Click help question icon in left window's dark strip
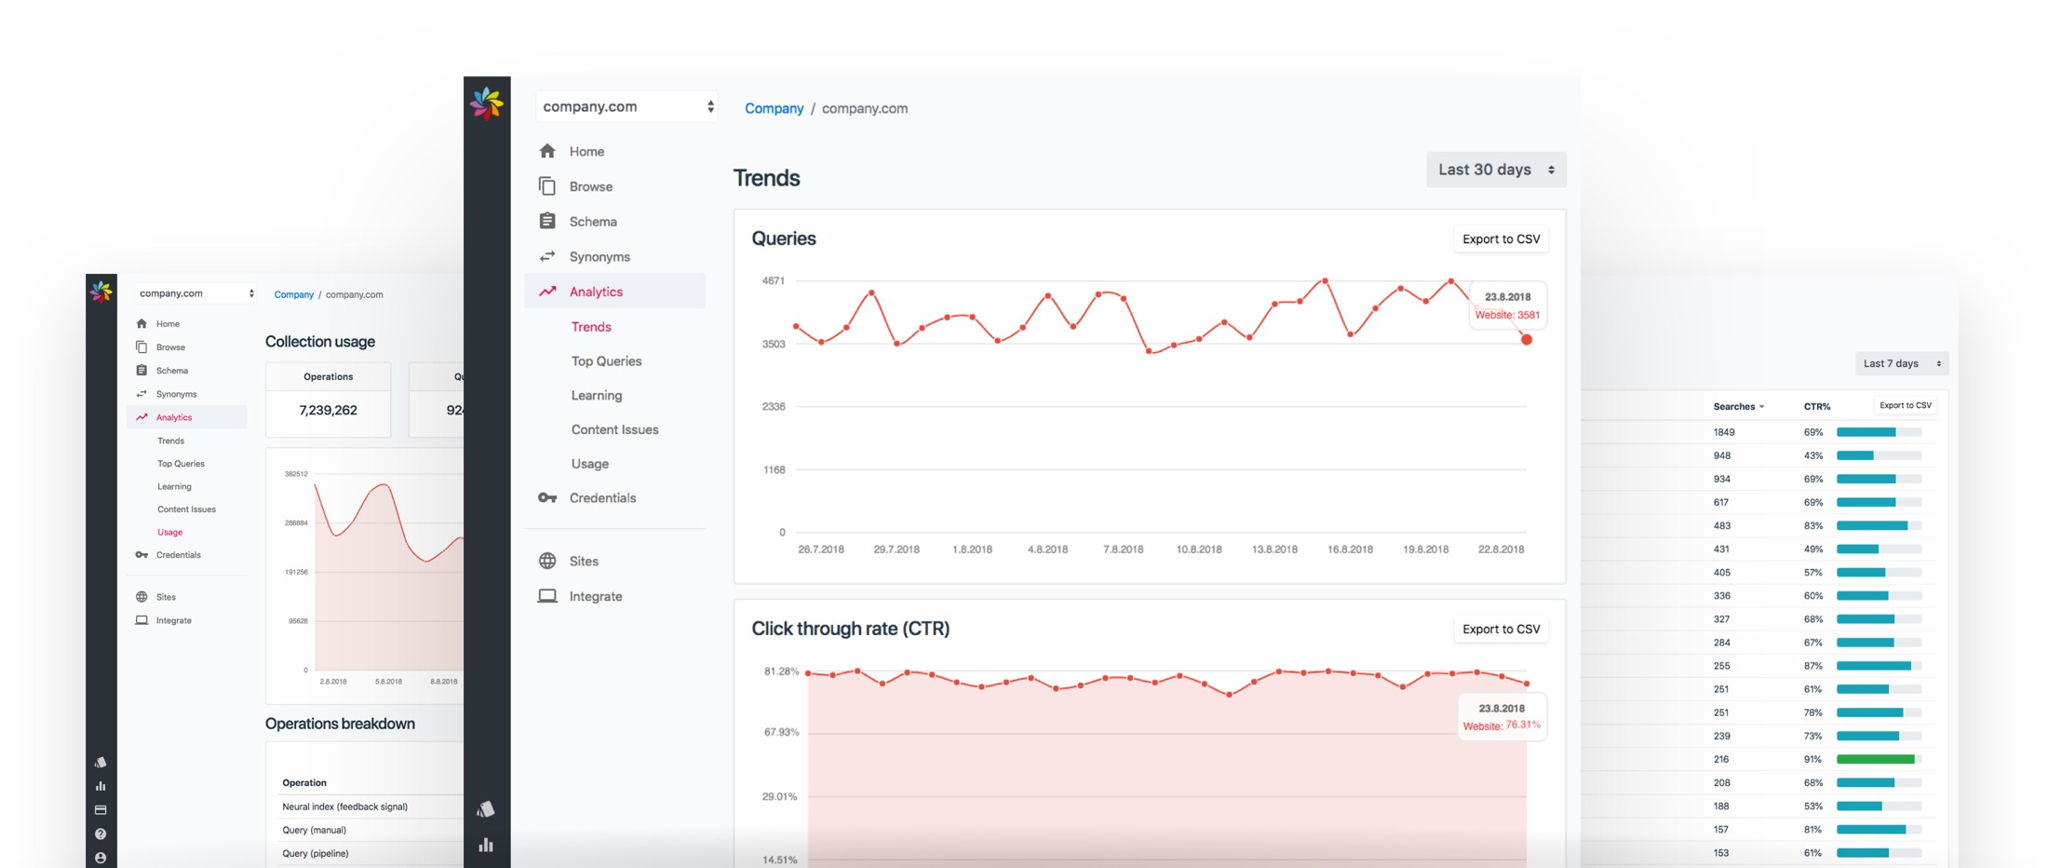 click(x=100, y=834)
